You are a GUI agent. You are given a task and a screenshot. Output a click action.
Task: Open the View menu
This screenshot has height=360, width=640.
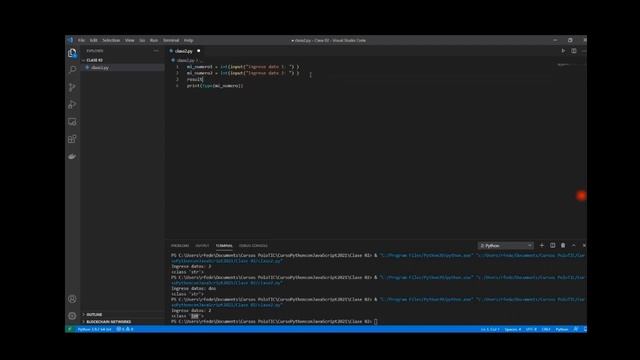[x=129, y=40]
